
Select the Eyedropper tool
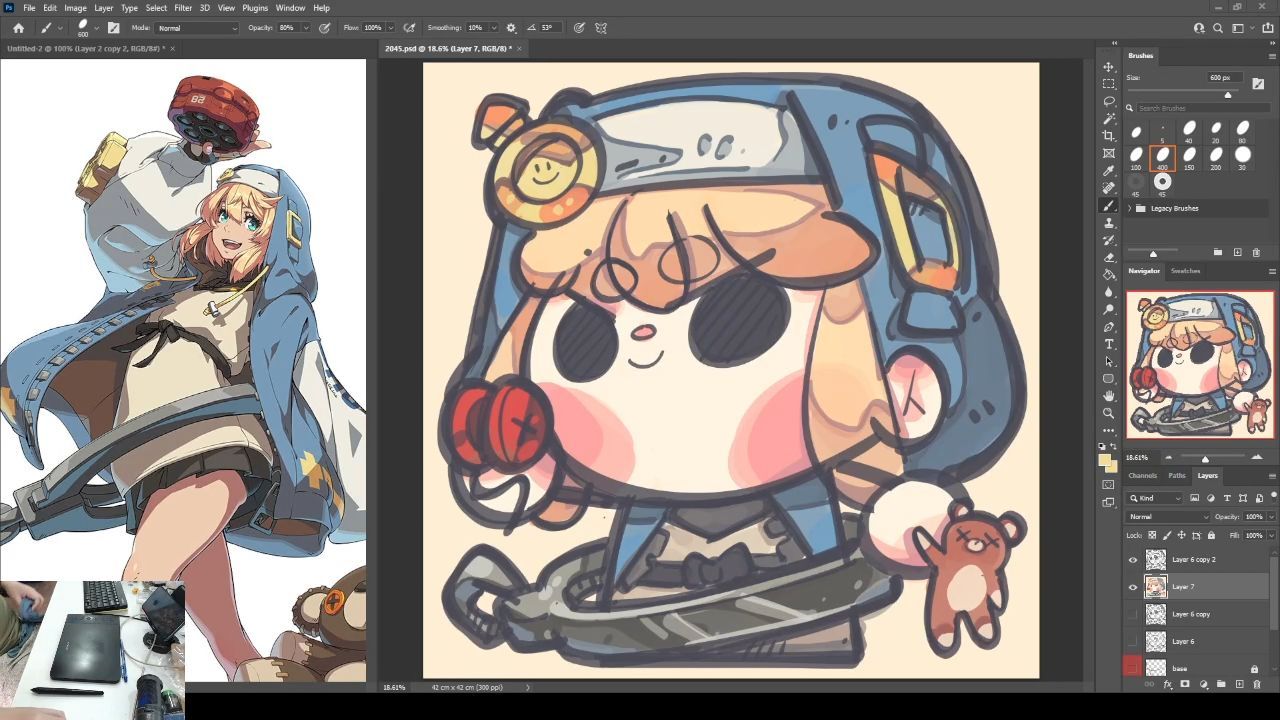point(1108,171)
